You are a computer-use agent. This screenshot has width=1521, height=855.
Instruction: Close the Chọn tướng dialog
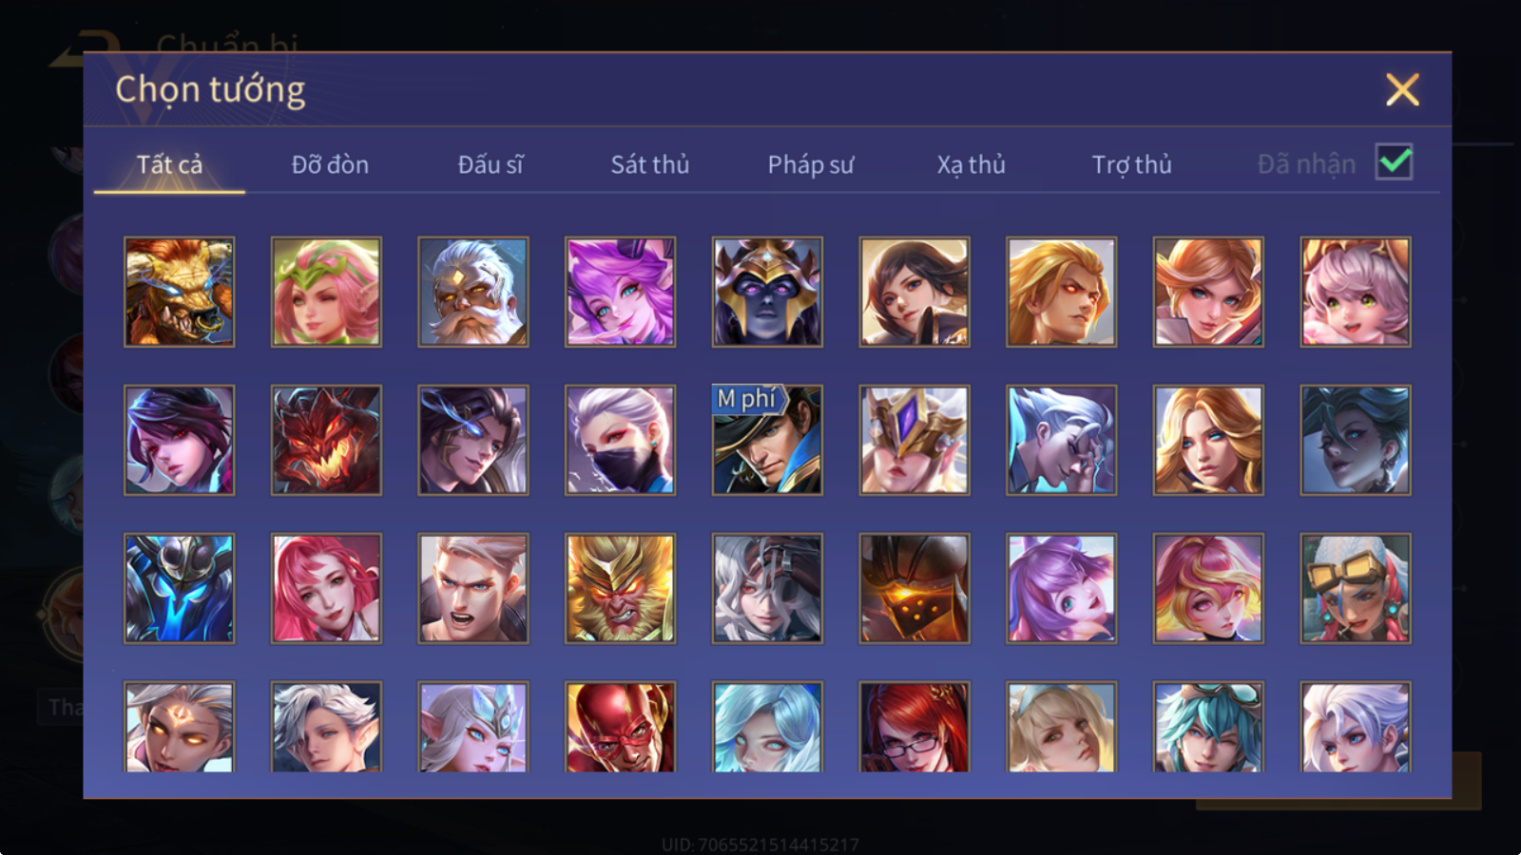1402,90
